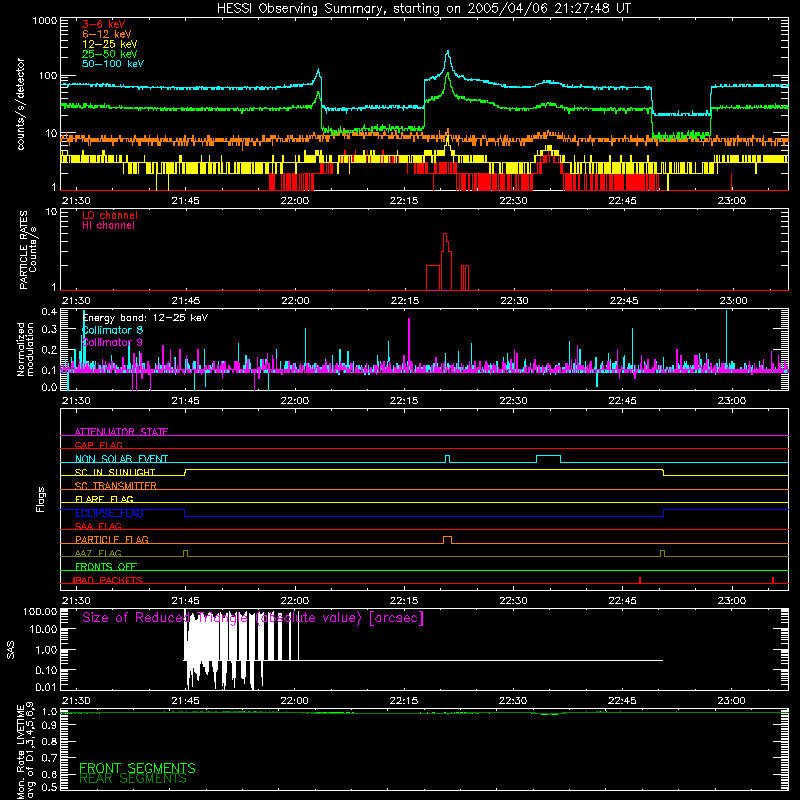Click the 21:45 tick under the SAS plot
Viewport: 800px width, 800px height.
[186, 701]
